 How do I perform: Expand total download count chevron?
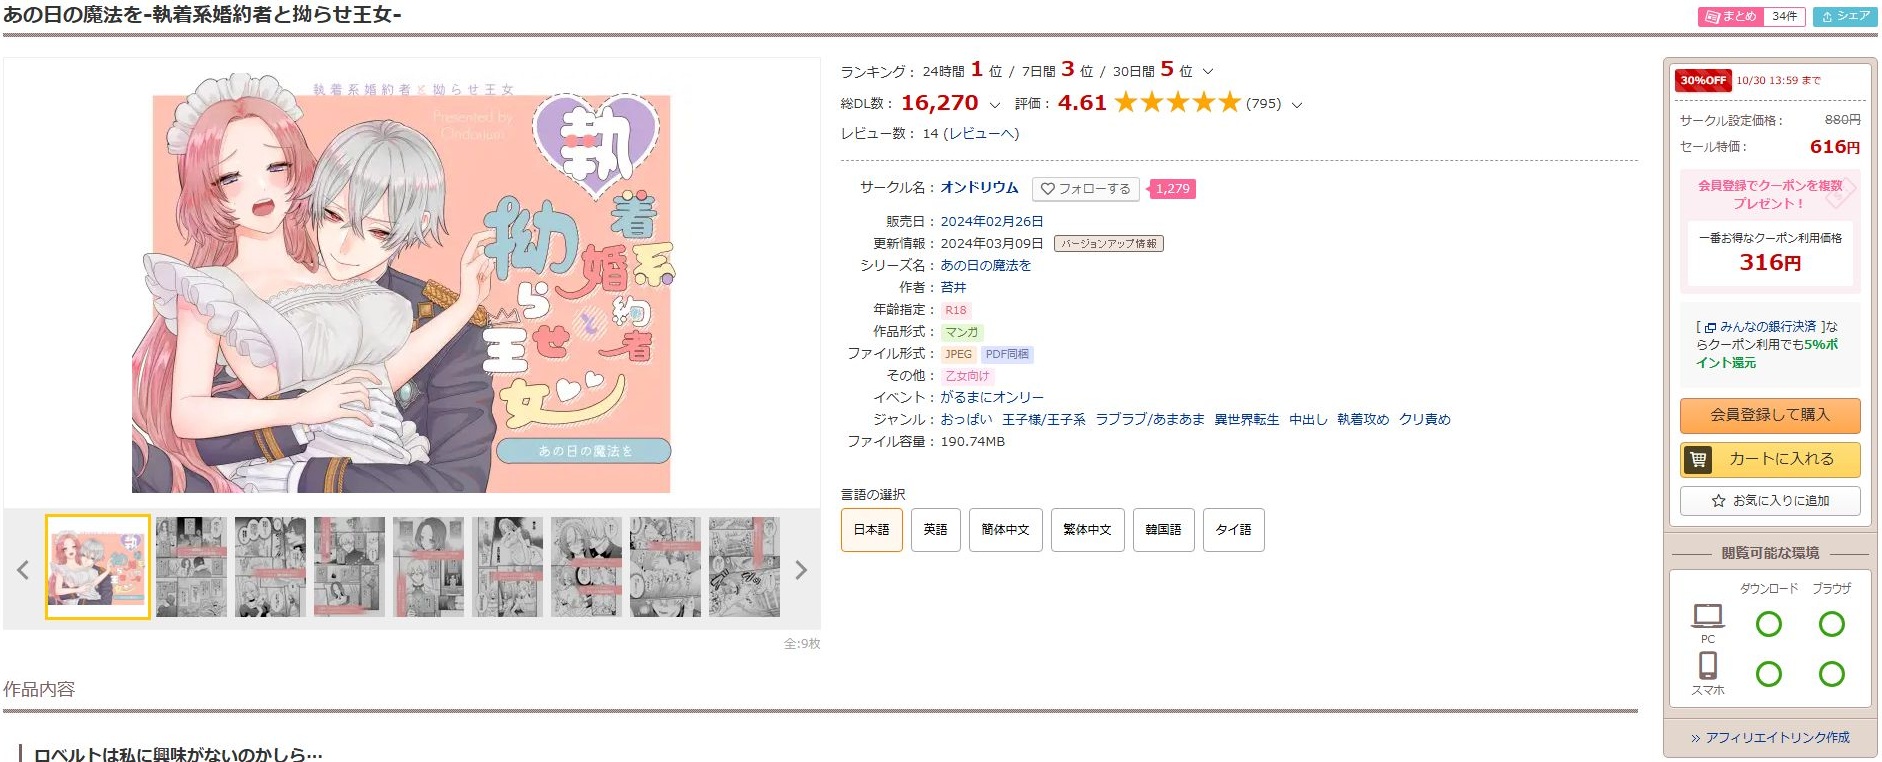pos(994,105)
